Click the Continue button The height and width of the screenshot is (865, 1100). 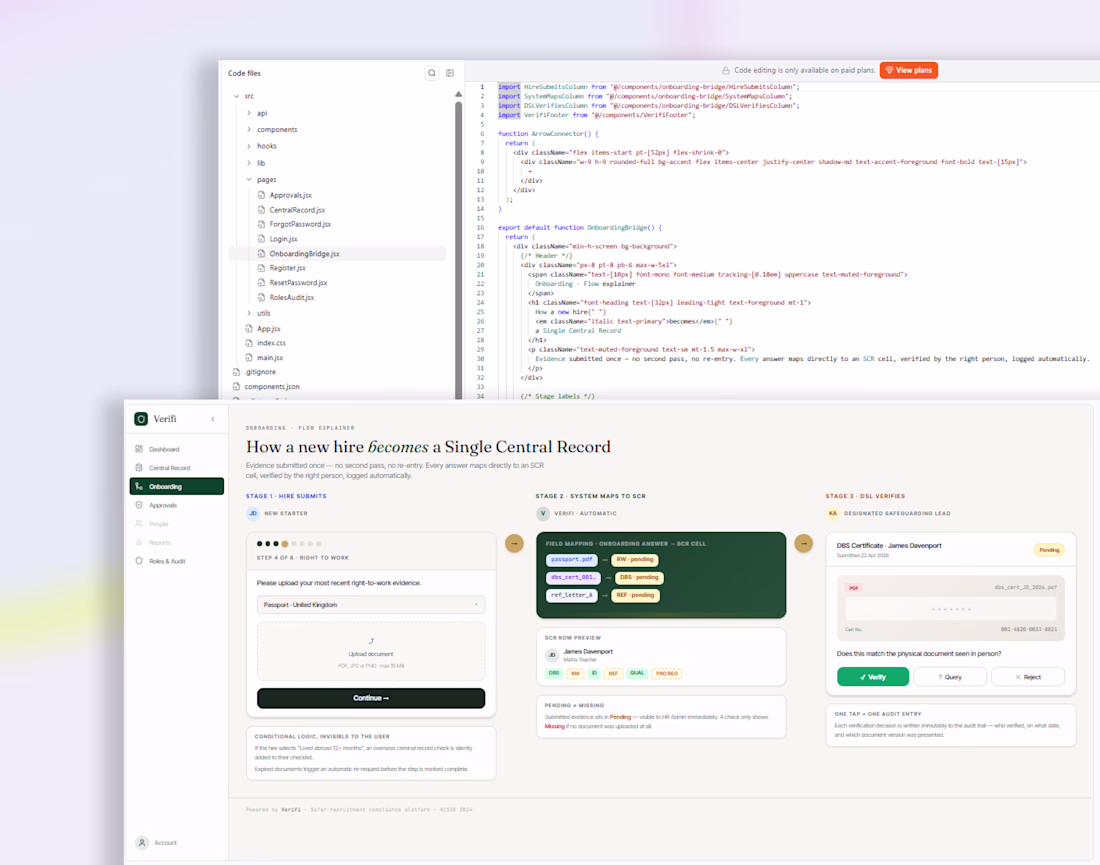pyautogui.click(x=371, y=698)
